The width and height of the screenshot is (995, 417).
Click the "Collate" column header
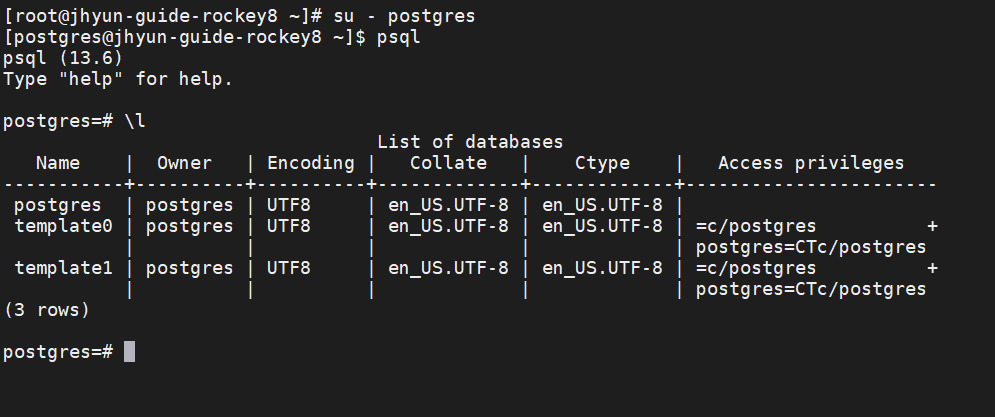point(448,163)
